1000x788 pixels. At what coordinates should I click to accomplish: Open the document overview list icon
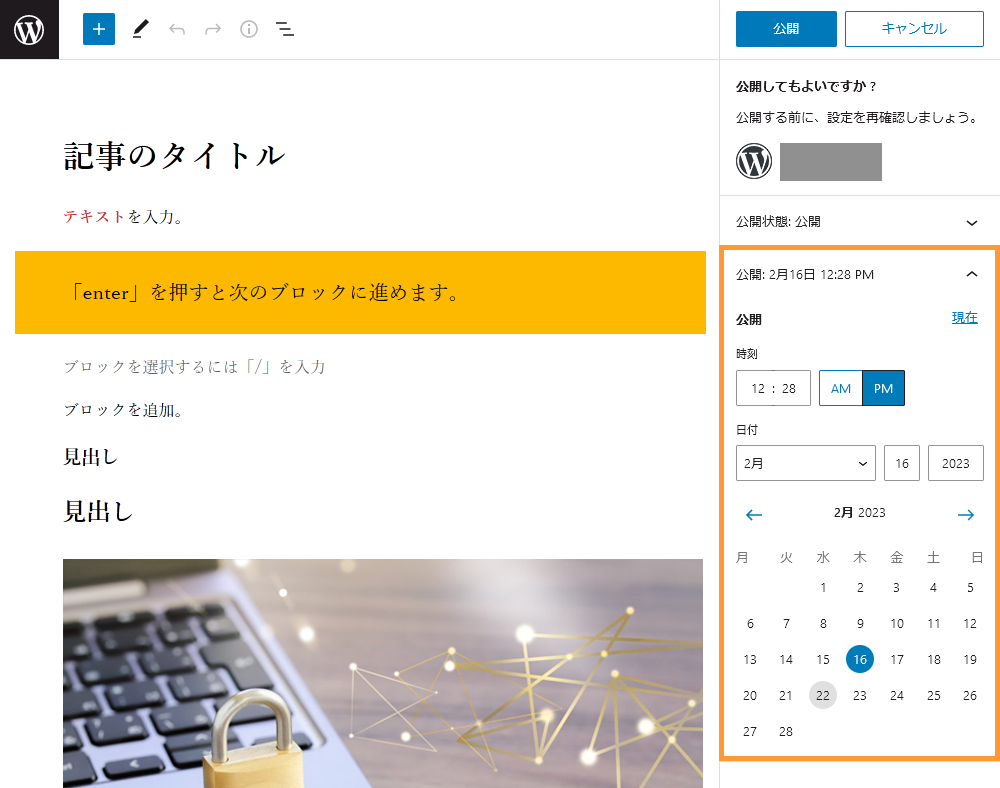(x=285, y=29)
